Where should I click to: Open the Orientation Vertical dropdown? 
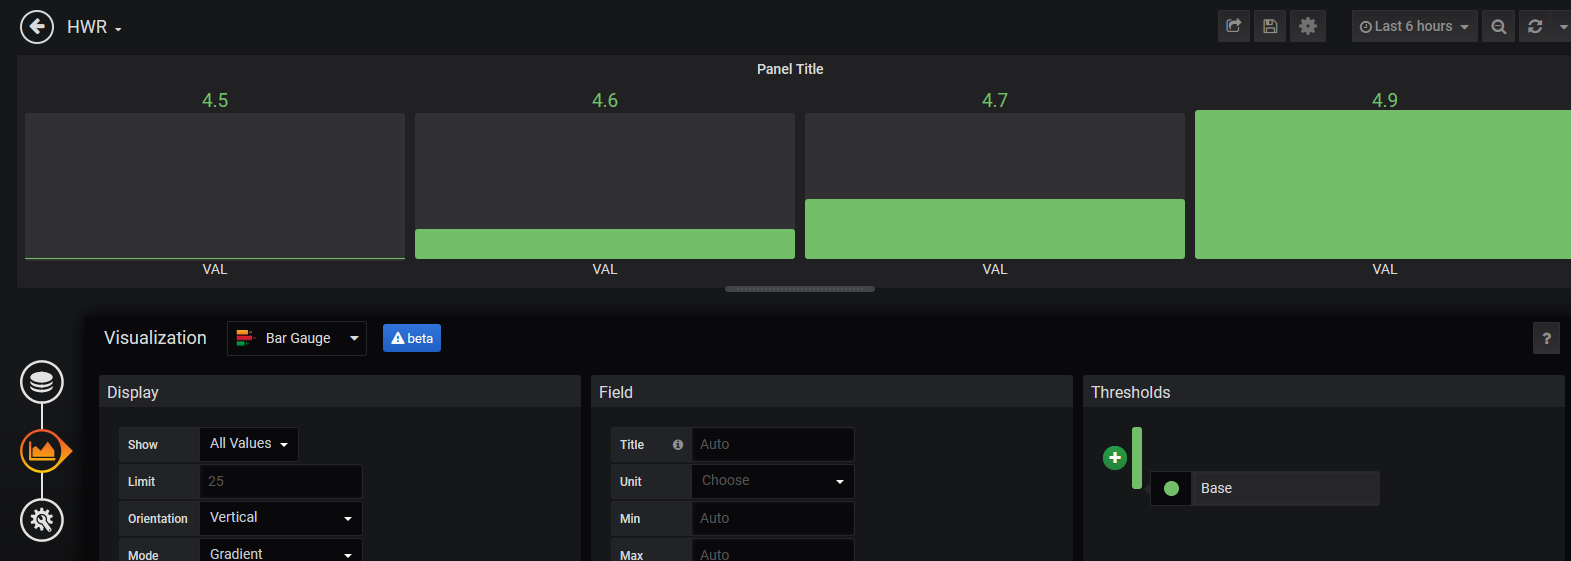coord(281,518)
